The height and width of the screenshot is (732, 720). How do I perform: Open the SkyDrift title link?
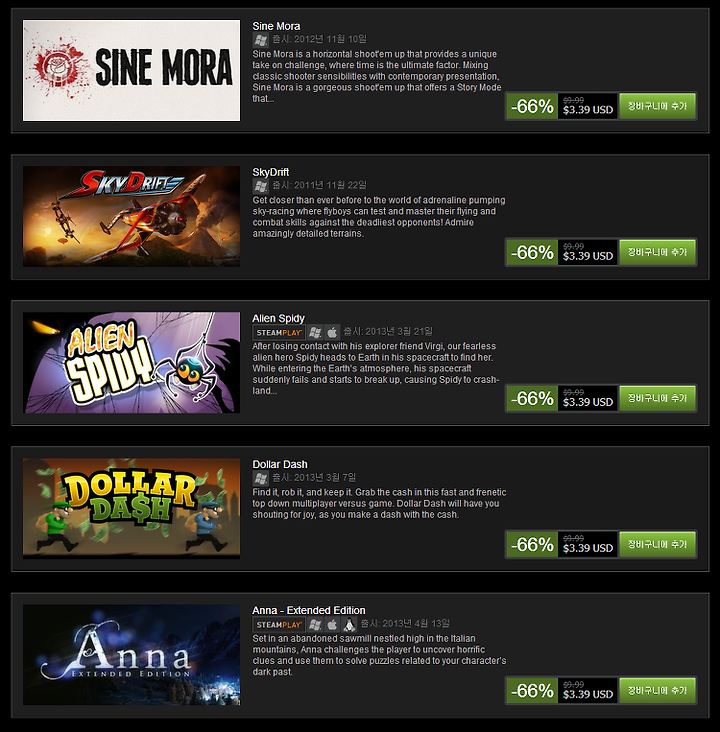(271, 172)
